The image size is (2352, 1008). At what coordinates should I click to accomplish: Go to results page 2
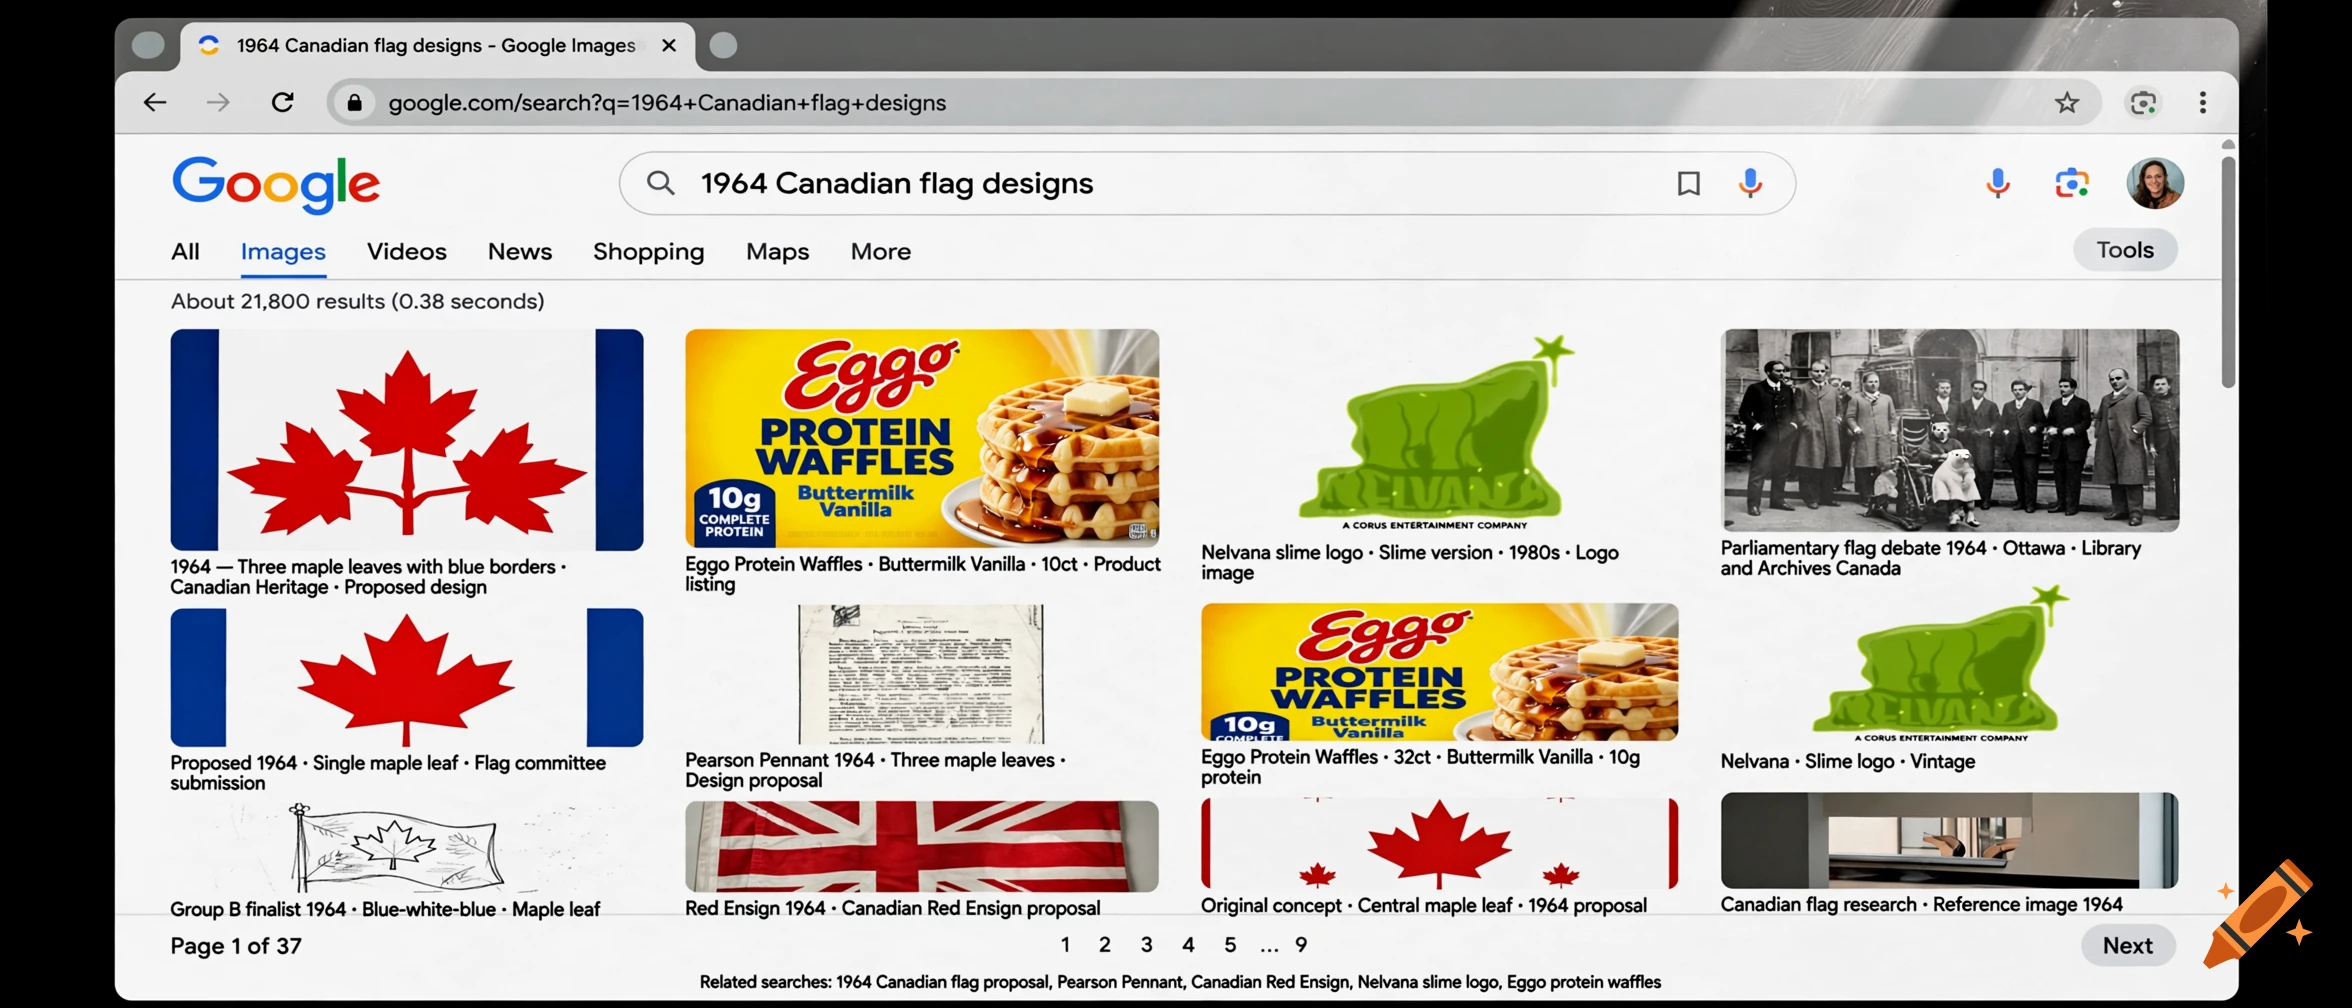coord(1104,944)
